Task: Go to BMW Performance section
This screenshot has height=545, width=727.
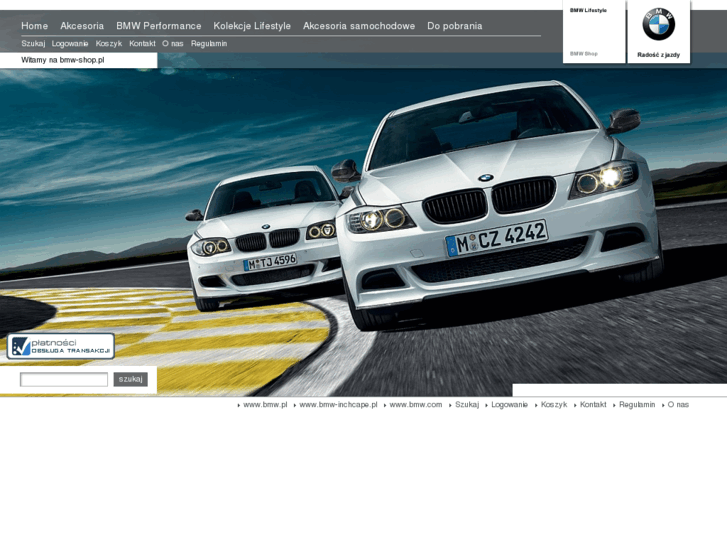Action: click(x=159, y=26)
